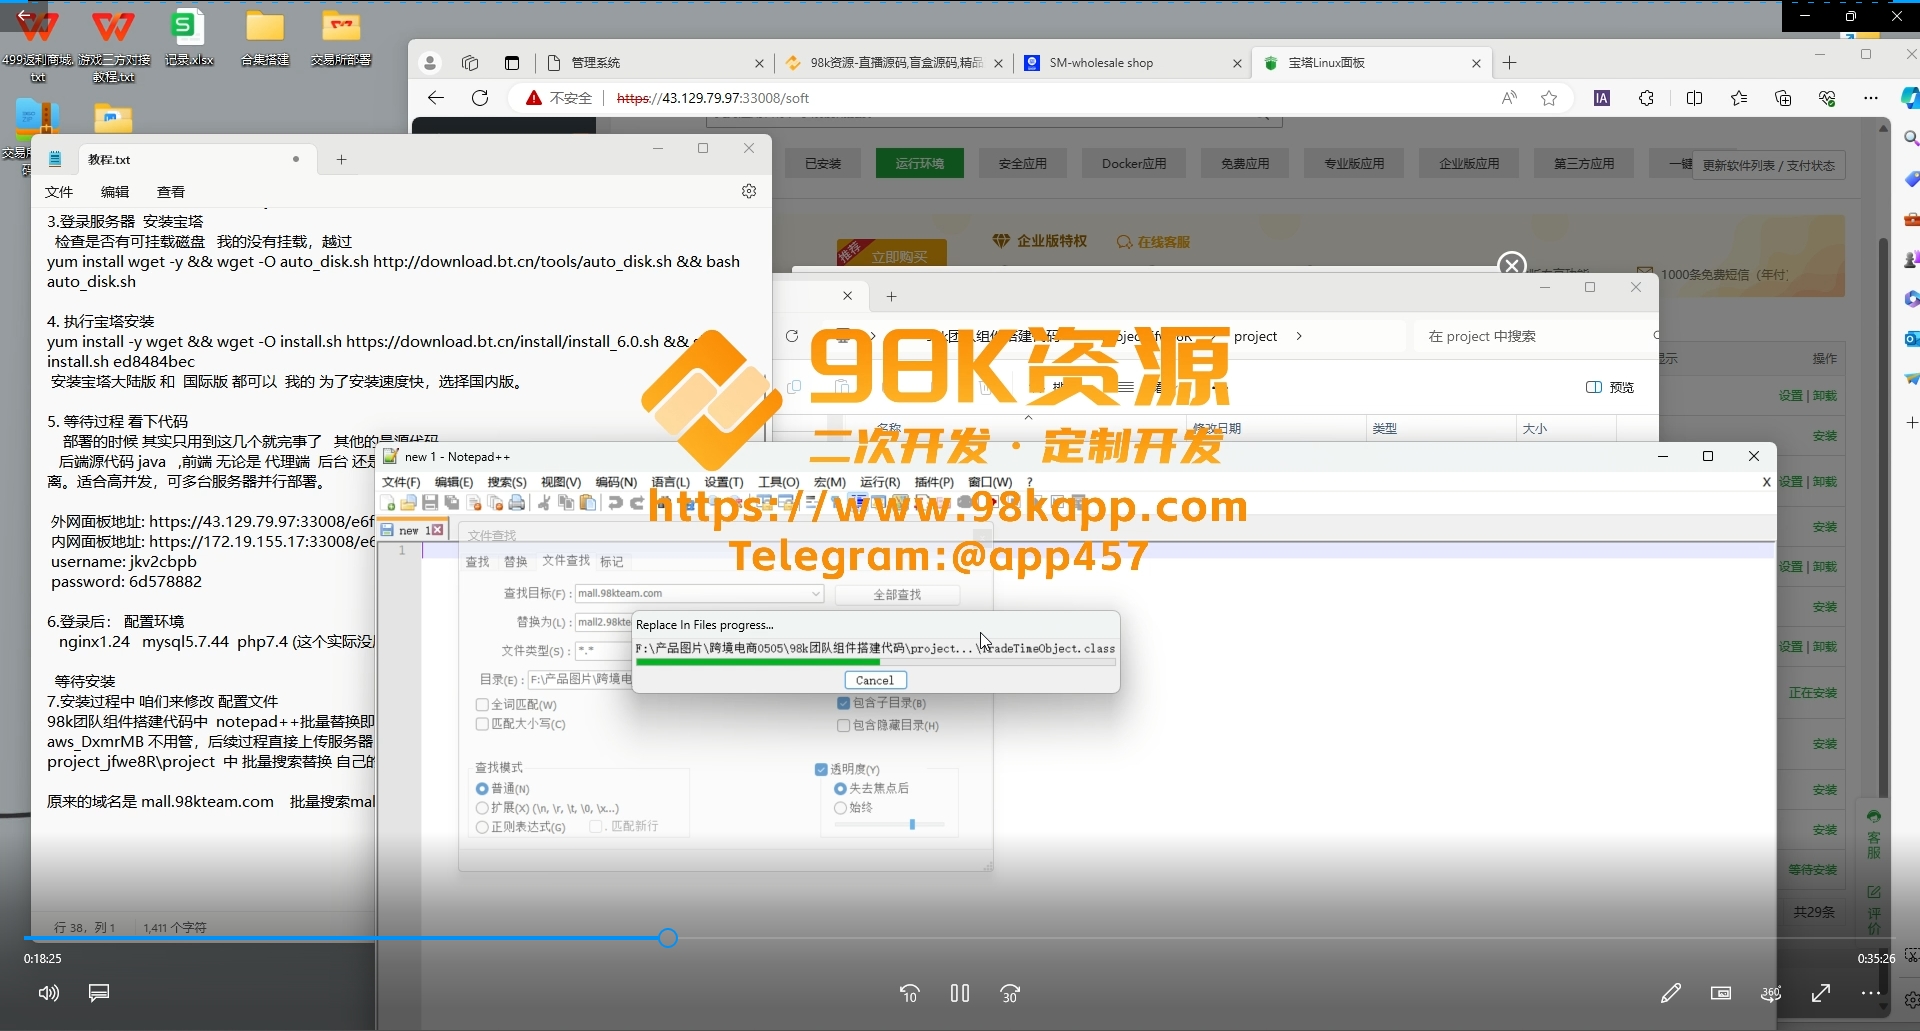Skip forward 30 seconds in the video
The image size is (1920, 1031).
pos(1010,993)
